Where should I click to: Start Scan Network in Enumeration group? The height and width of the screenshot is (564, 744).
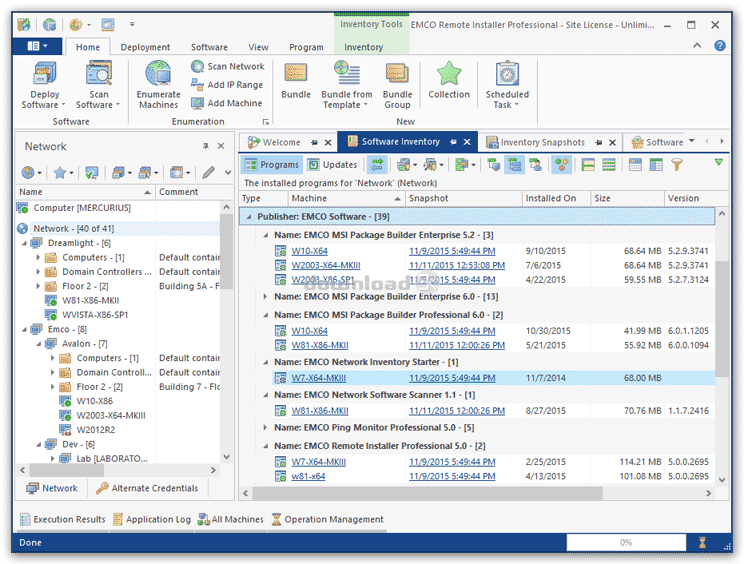[228, 66]
